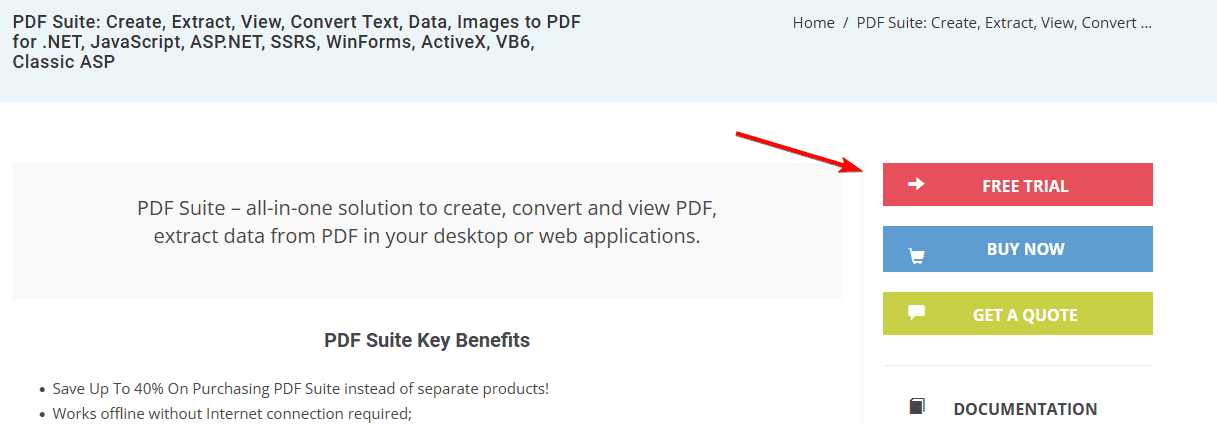The image size is (1217, 424).
Task: Click the shopping cart icon on Buy Now
Action: click(916, 257)
